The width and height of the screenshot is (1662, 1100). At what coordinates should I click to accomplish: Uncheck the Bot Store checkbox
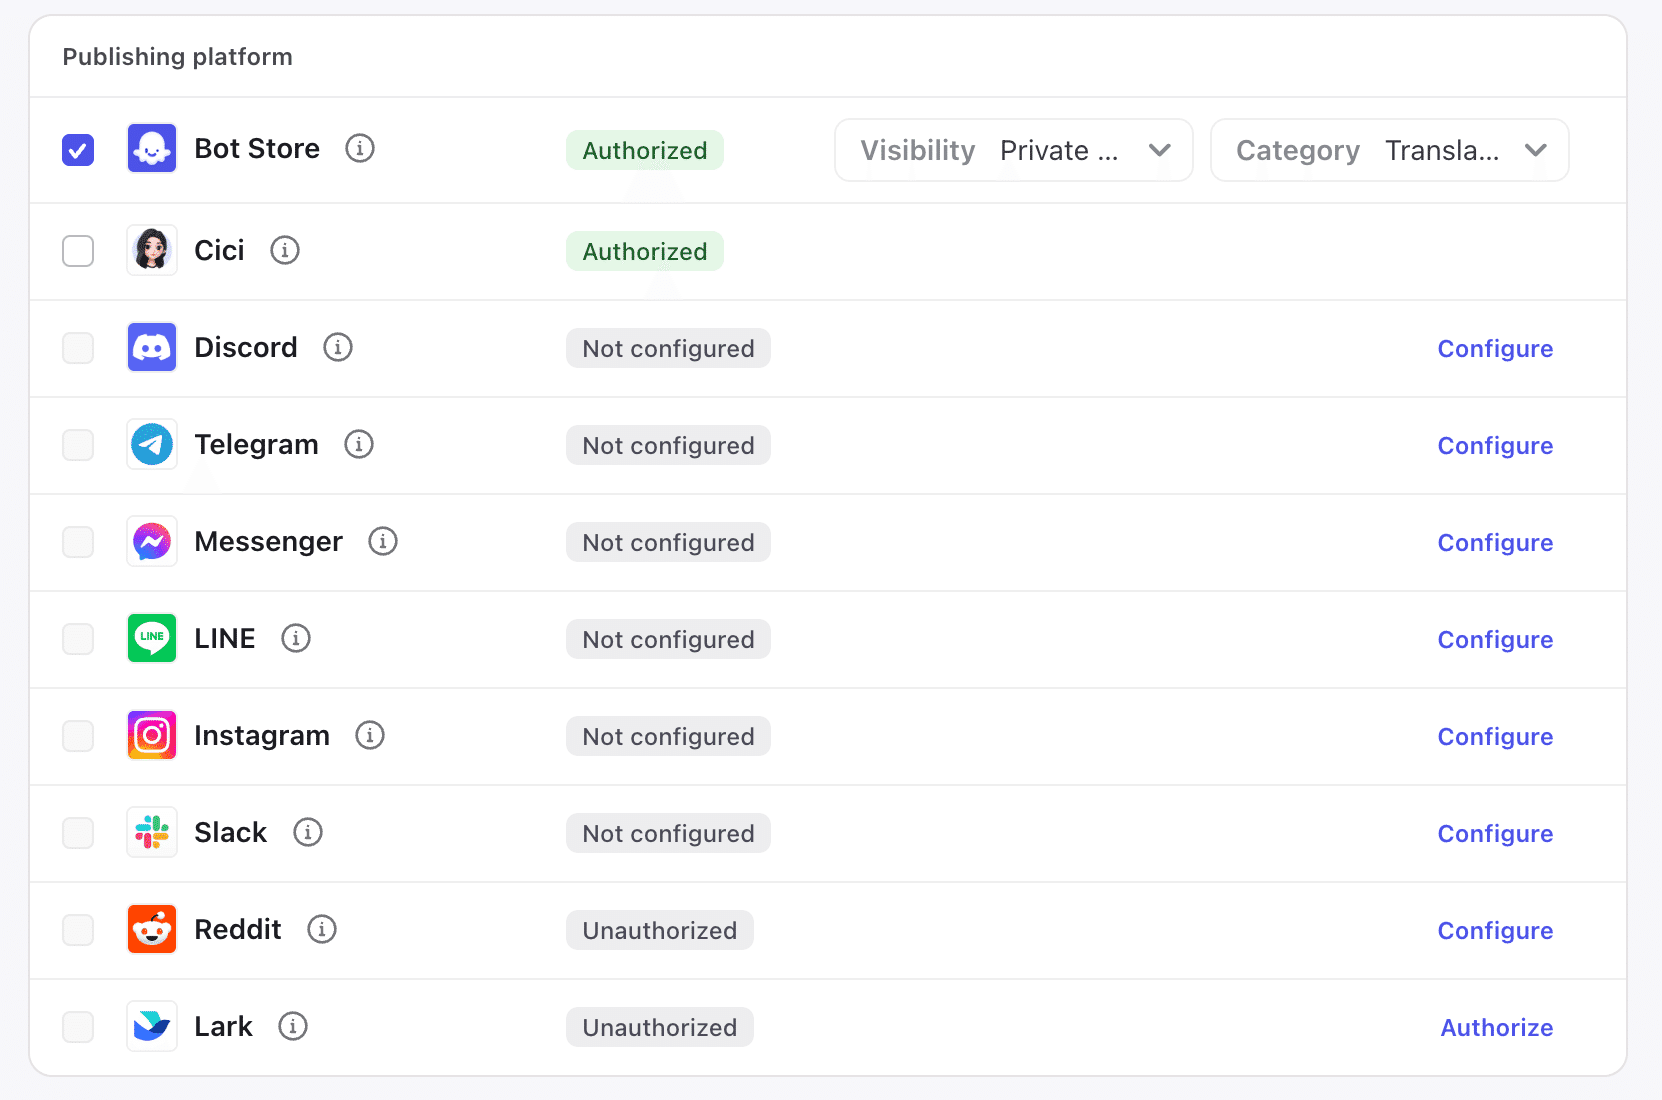click(78, 150)
